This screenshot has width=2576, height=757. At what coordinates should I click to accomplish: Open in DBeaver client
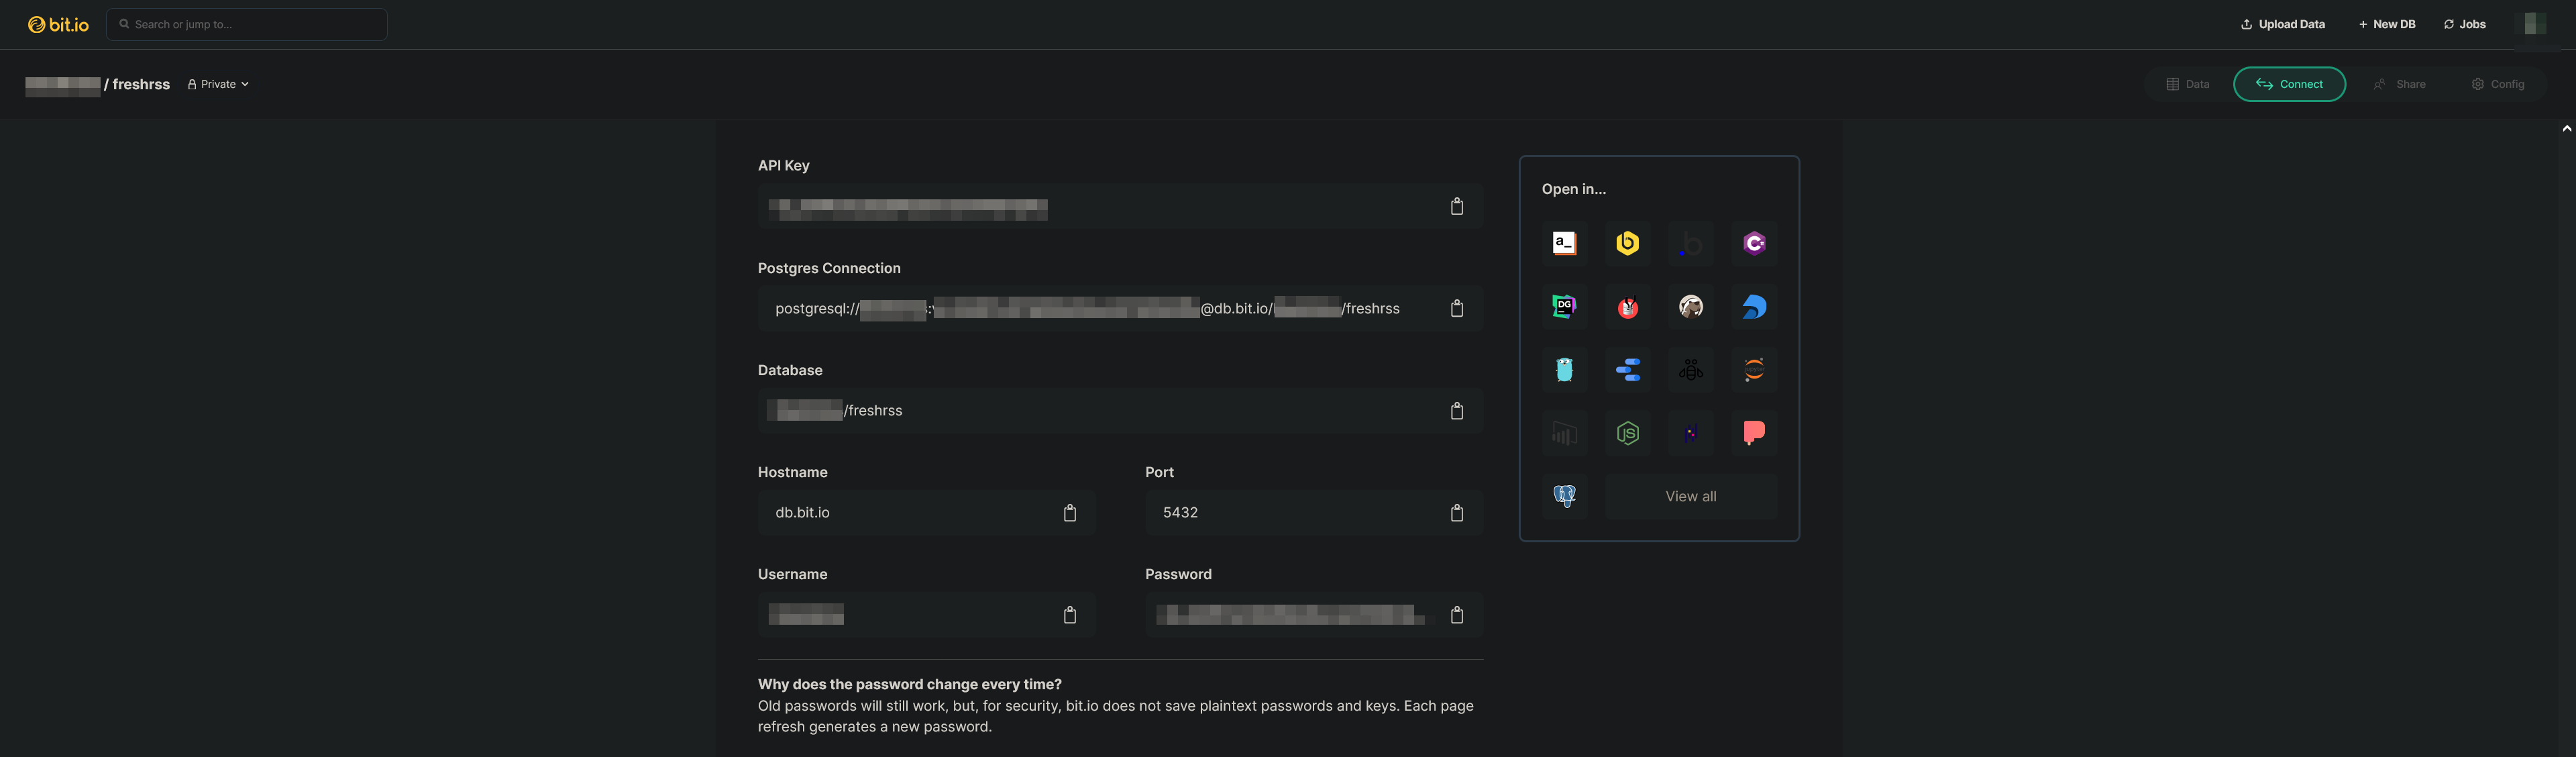pos(1690,307)
